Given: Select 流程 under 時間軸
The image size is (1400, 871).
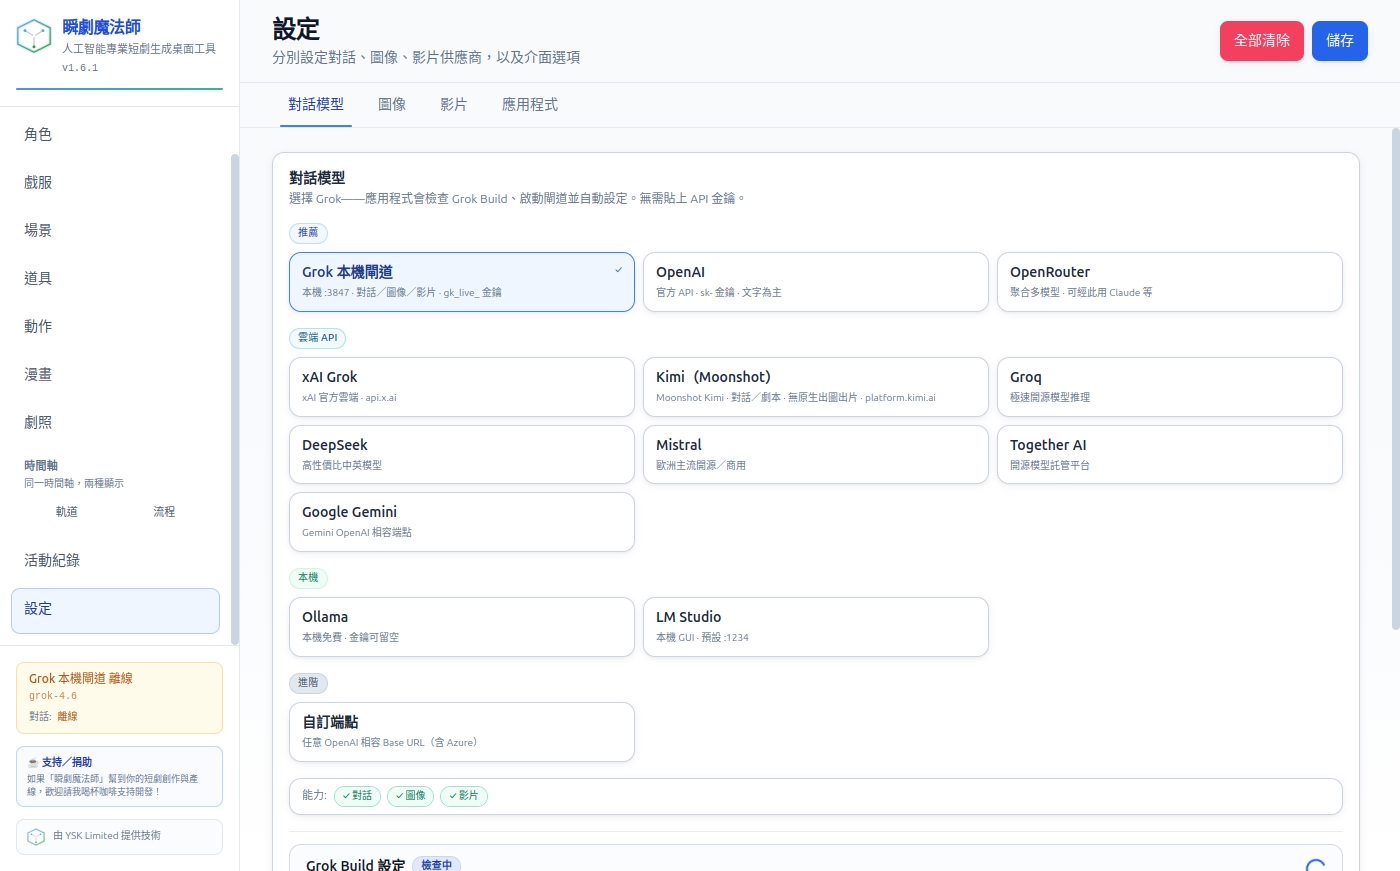Looking at the screenshot, I should click(164, 512).
